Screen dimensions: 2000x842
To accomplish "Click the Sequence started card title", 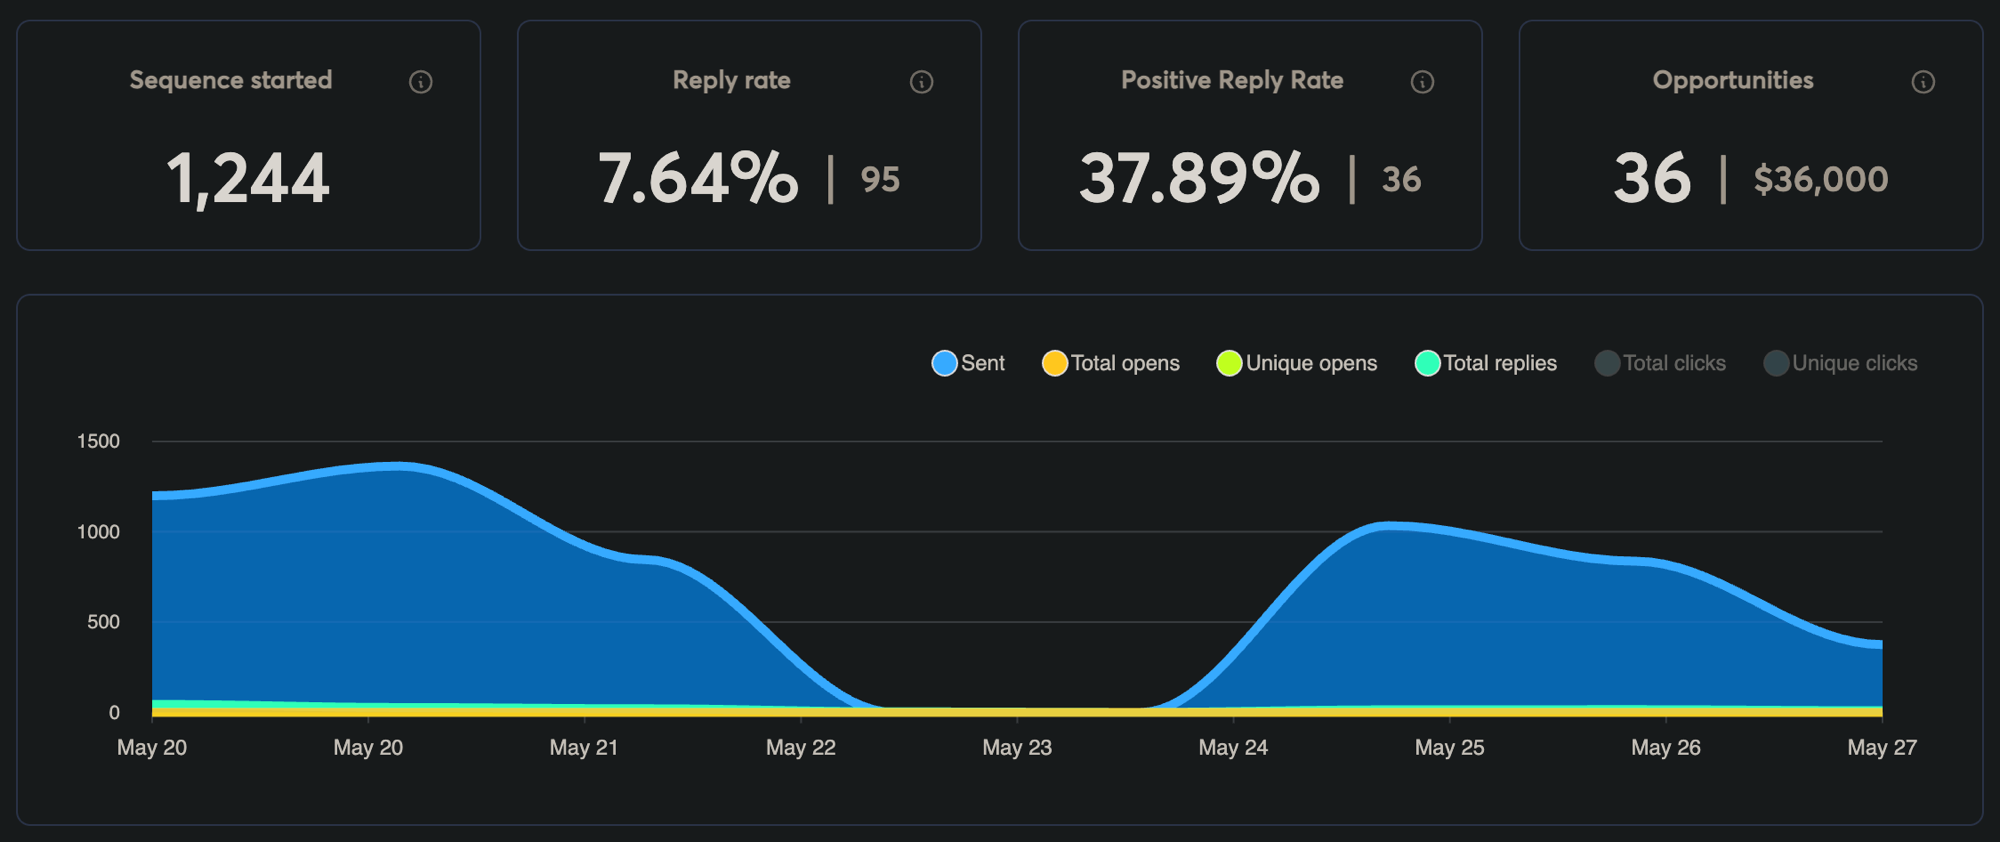I will point(231,80).
